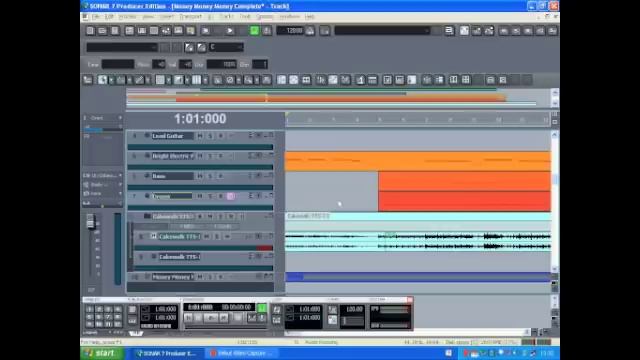The width and height of the screenshot is (640, 360).
Task: Click the Time event field
Action: pos(118,64)
